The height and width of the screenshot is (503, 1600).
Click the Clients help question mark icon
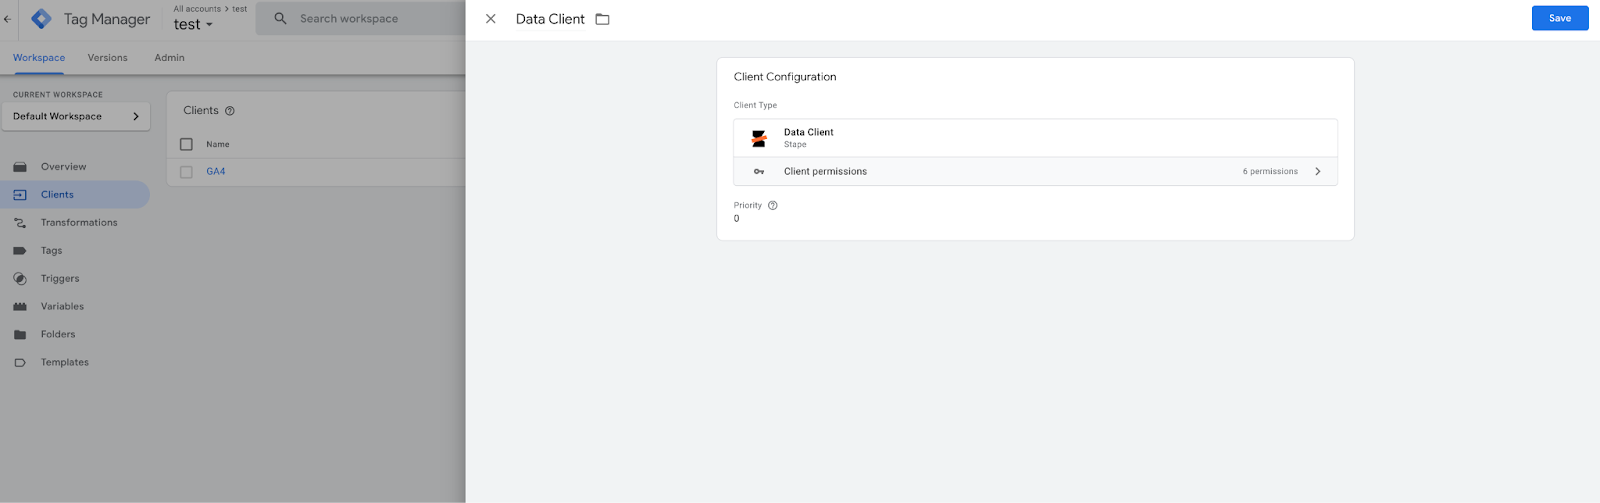[230, 111]
